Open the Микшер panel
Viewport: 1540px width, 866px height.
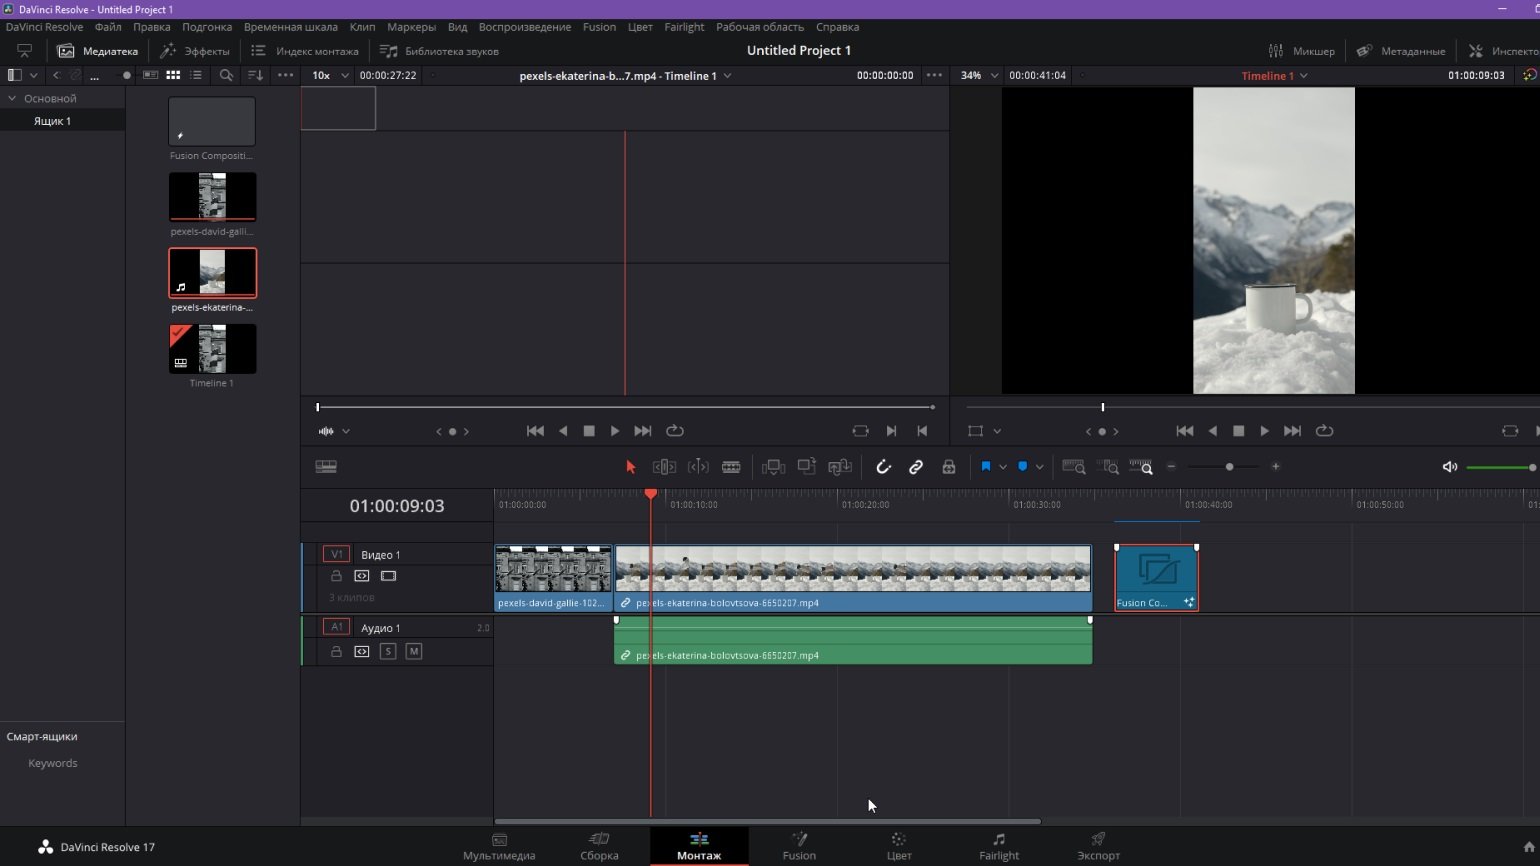click(1301, 51)
